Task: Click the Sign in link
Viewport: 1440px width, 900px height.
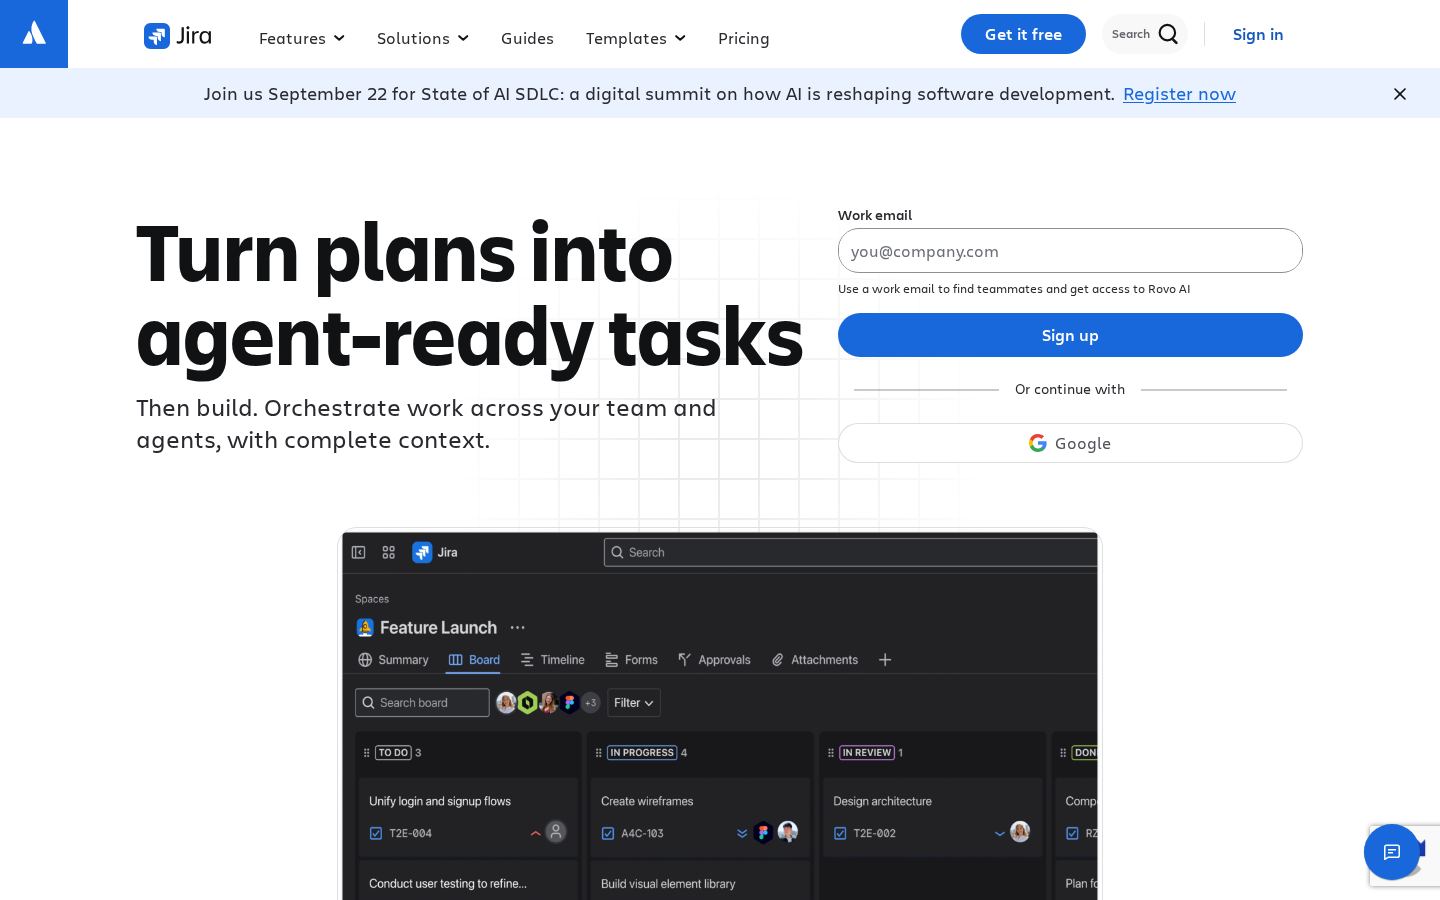Action: tap(1258, 34)
